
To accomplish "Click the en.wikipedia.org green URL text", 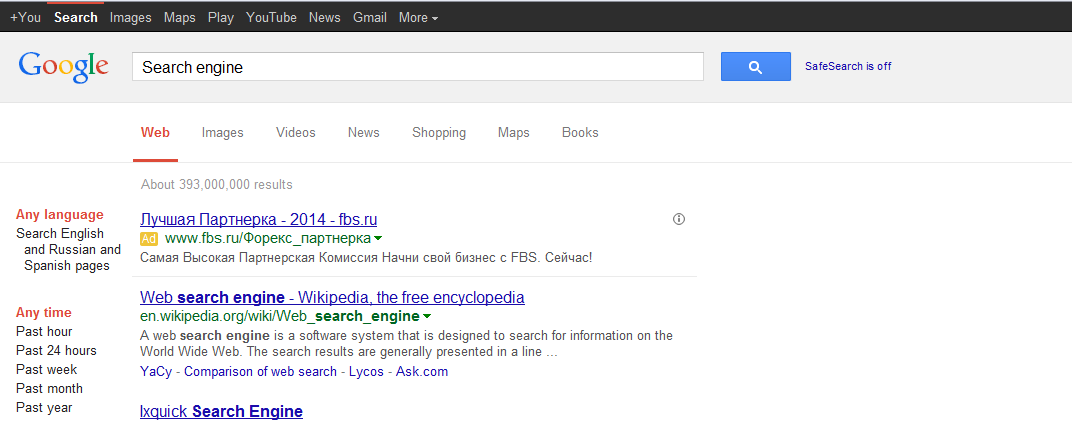I will point(280,317).
